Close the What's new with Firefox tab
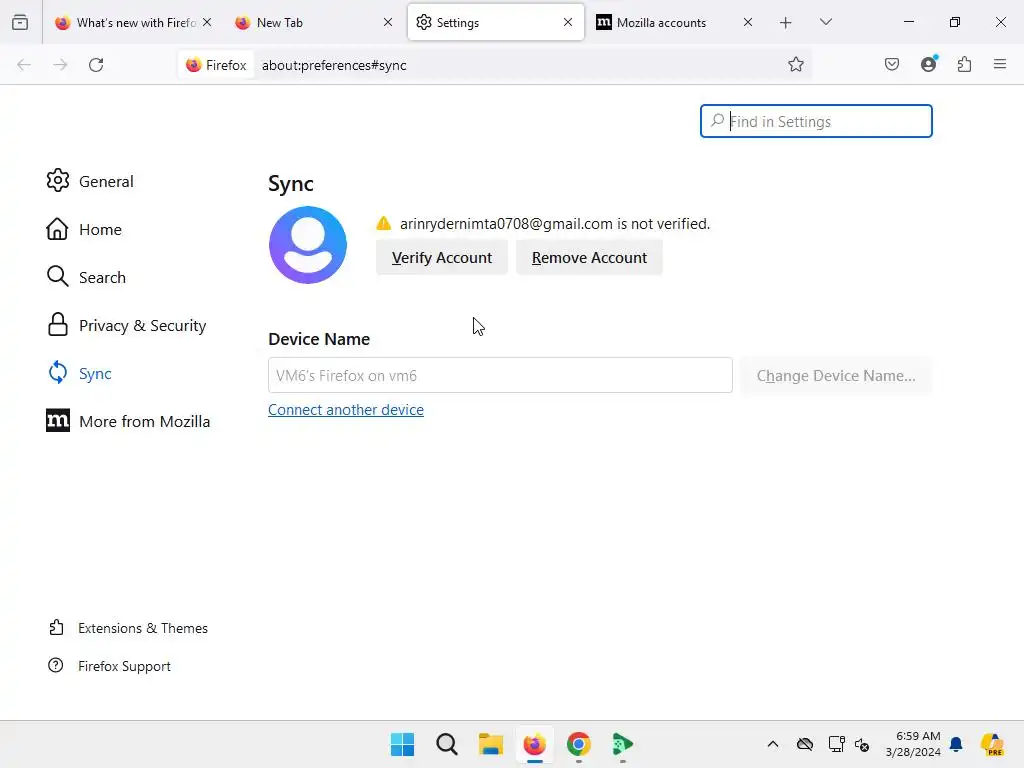 [207, 22]
